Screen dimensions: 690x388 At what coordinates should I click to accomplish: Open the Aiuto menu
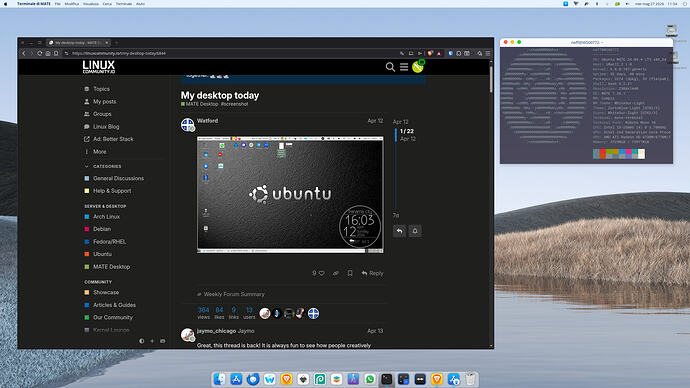(x=140, y=4)
